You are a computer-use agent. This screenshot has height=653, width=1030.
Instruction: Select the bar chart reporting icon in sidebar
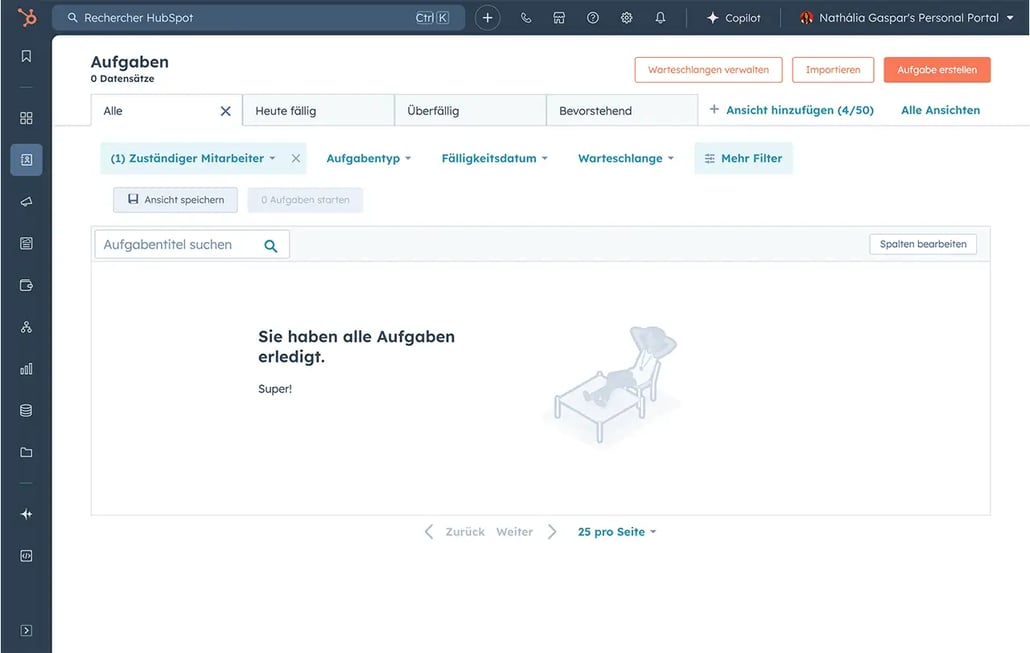(x=25, y=368)
